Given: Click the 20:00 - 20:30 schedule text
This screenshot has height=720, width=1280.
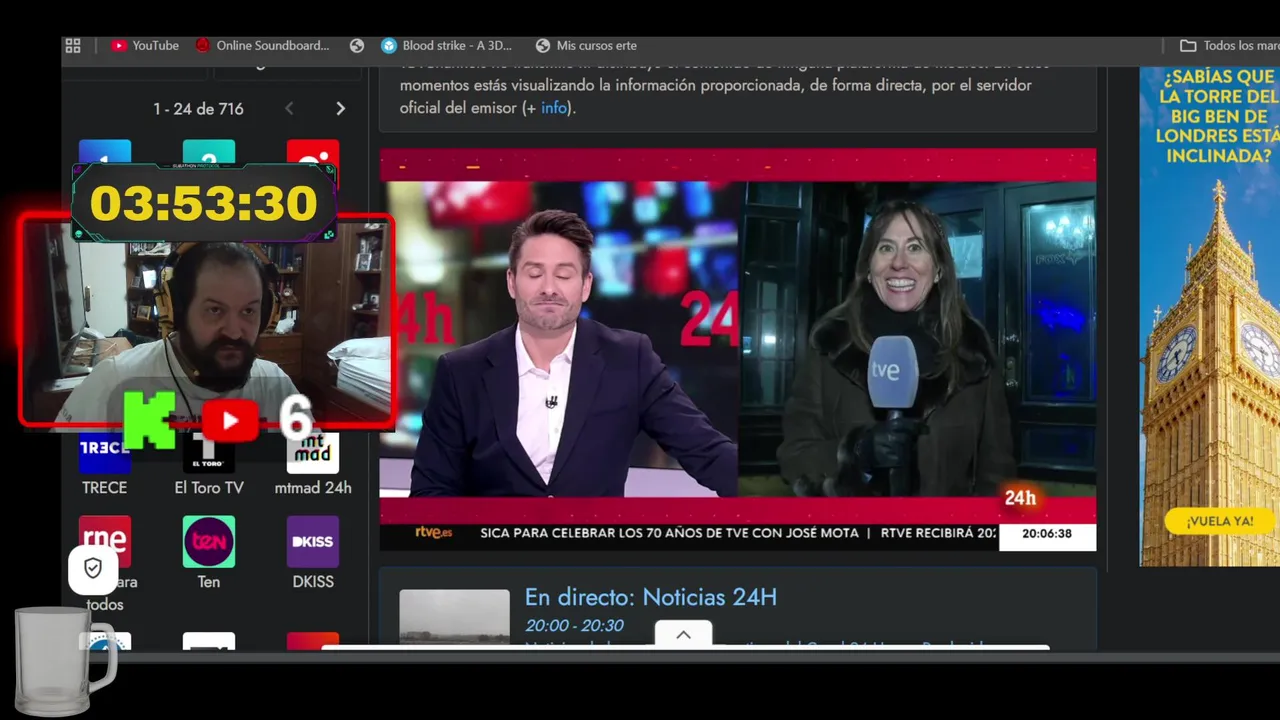Looking at the screenshot, I should point(574,626).
